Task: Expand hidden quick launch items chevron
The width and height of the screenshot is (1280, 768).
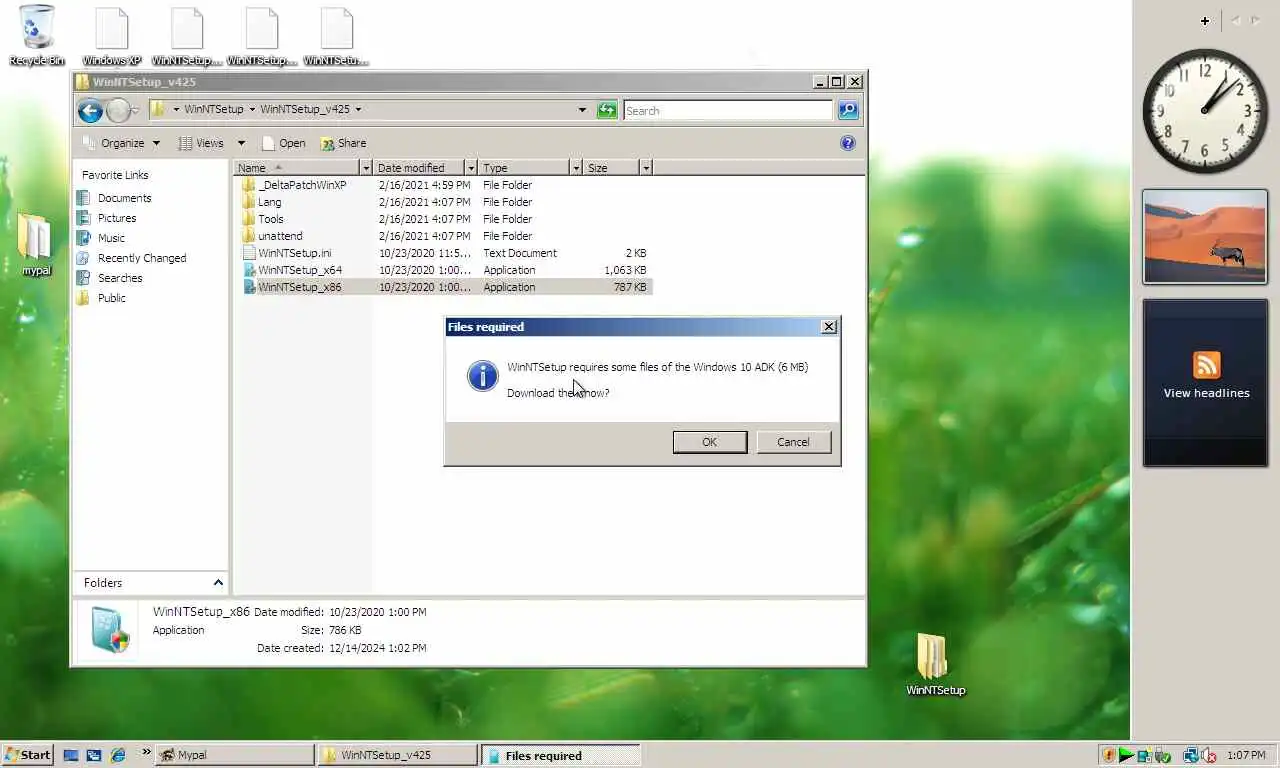Action: 147,752
